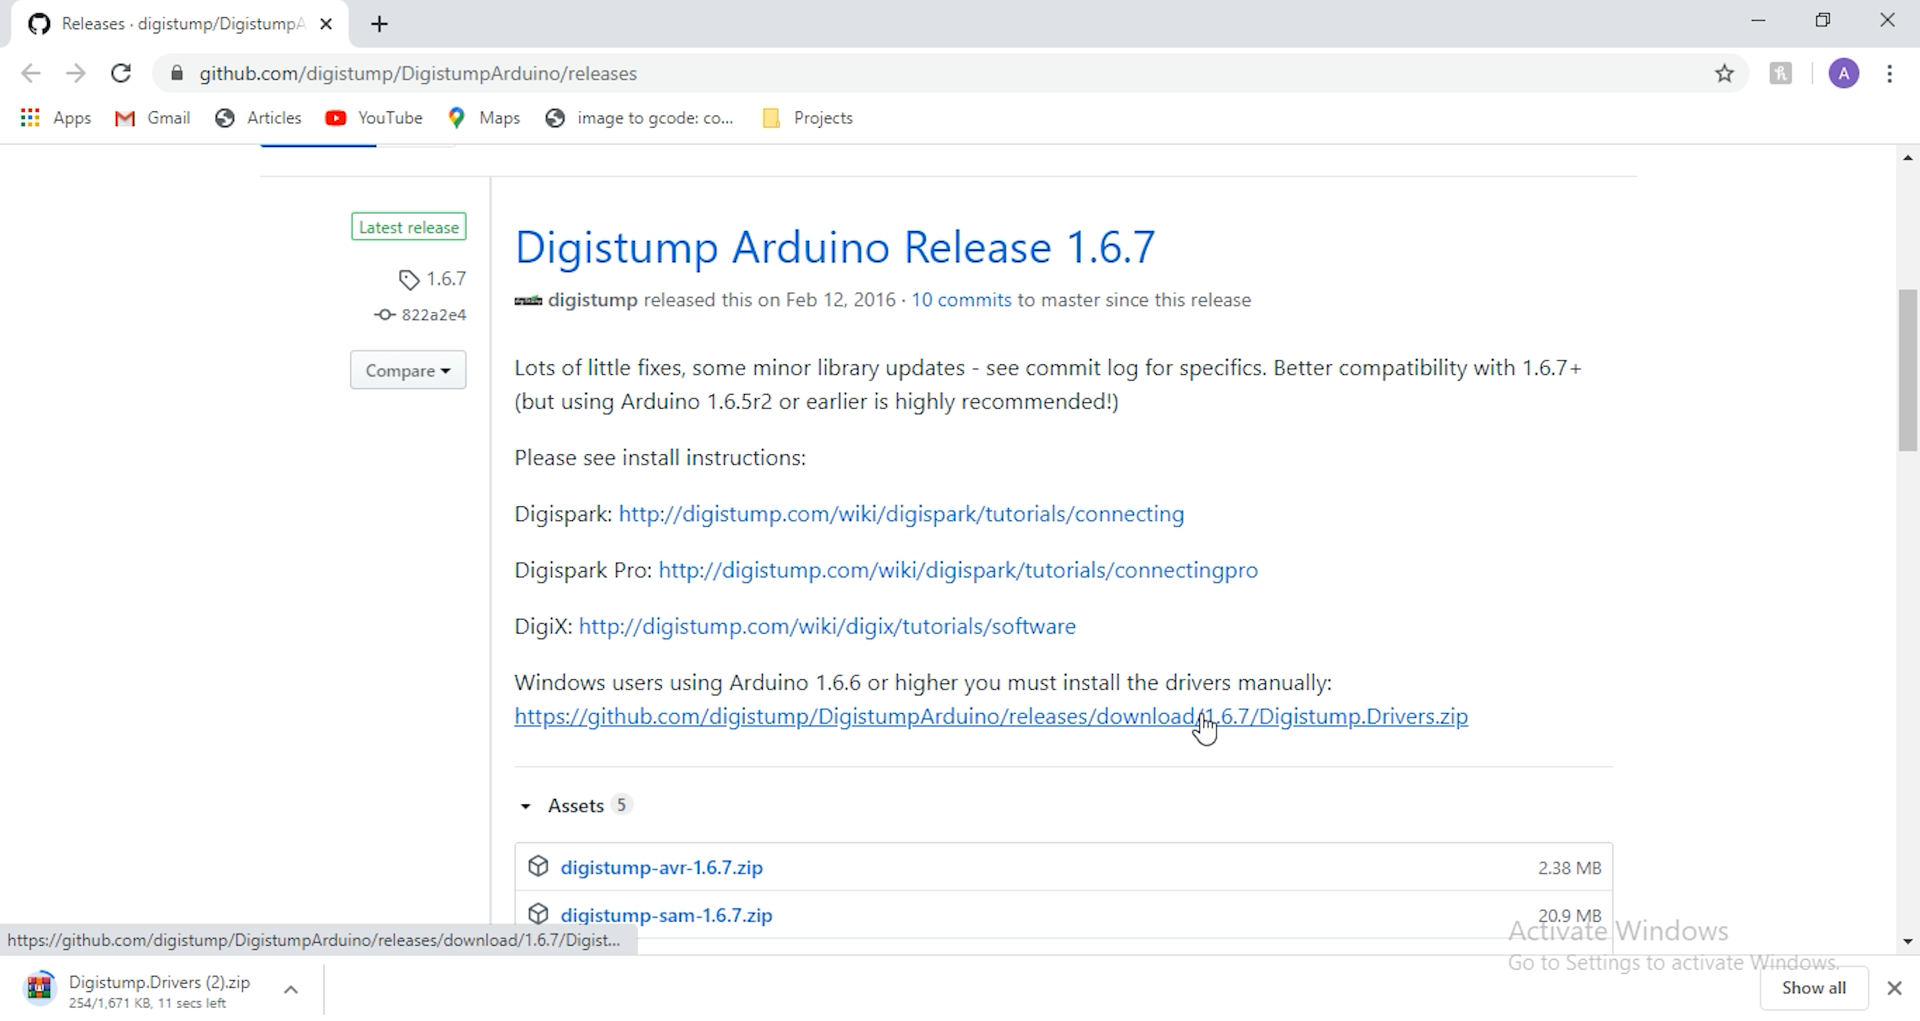Click the scrollbar down arrow
This screenshot has height=1021, width=1920.
click(1908, 941)
